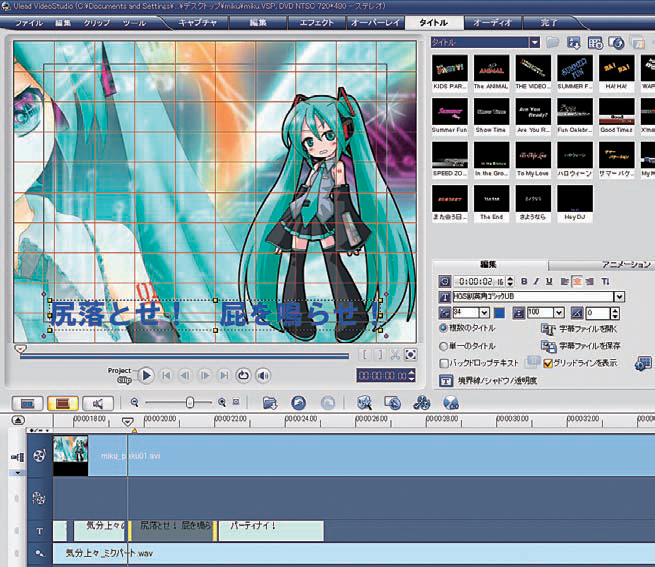
Task: Select the The End title preset
Action: click(491, 198)
